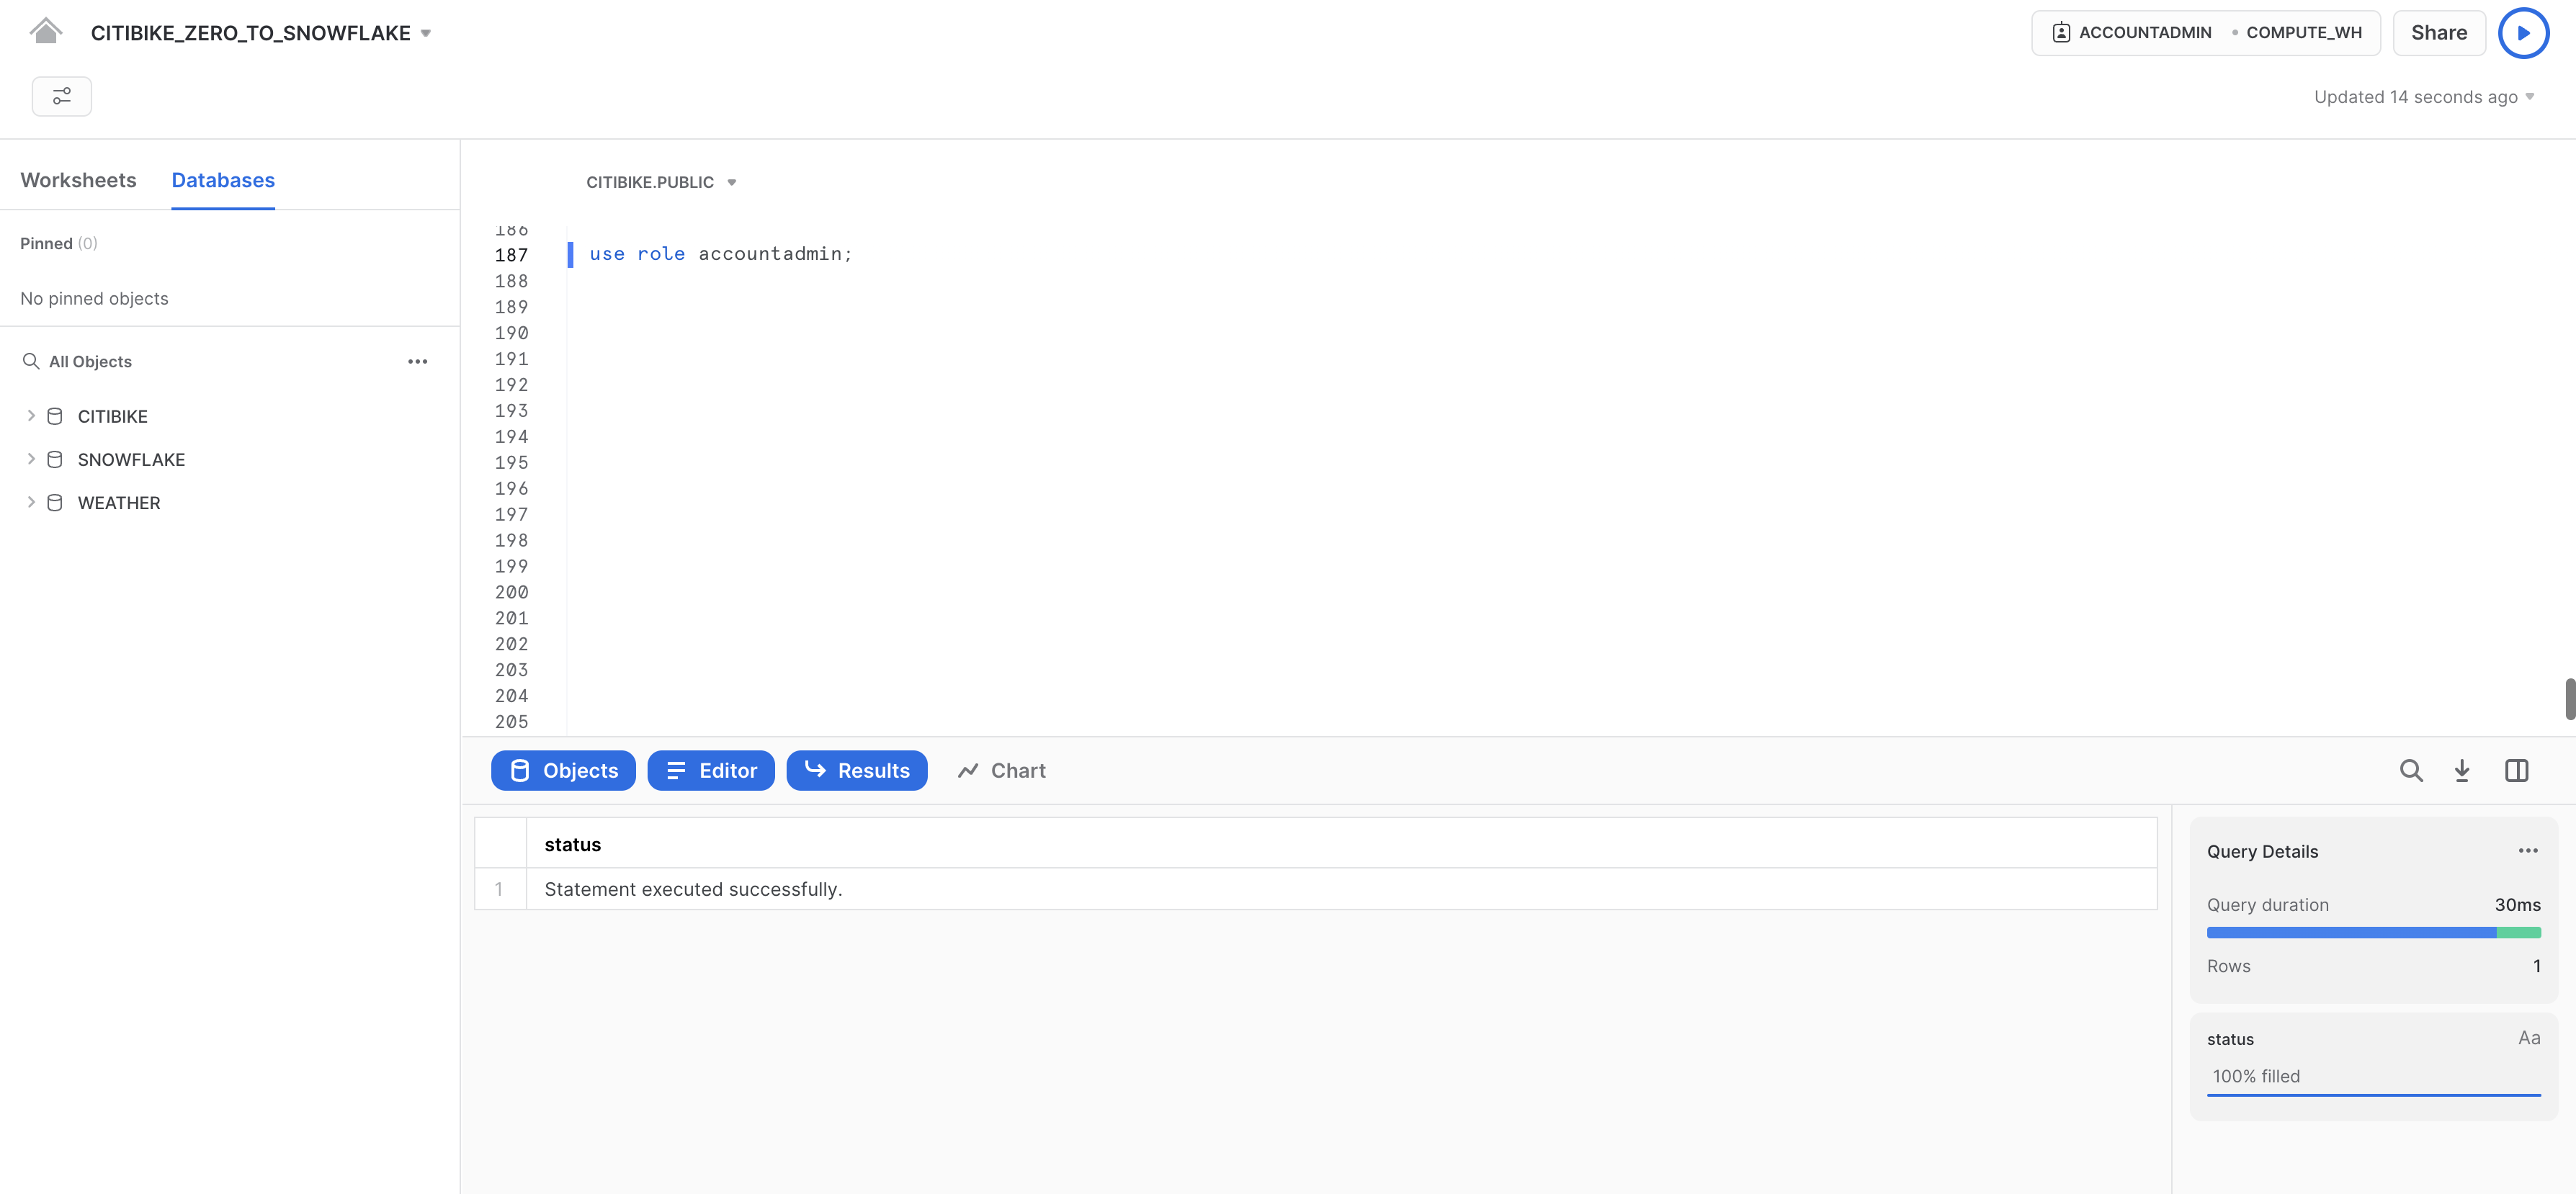Open the worksheet filters icon below the title

[x=61, y=96]
